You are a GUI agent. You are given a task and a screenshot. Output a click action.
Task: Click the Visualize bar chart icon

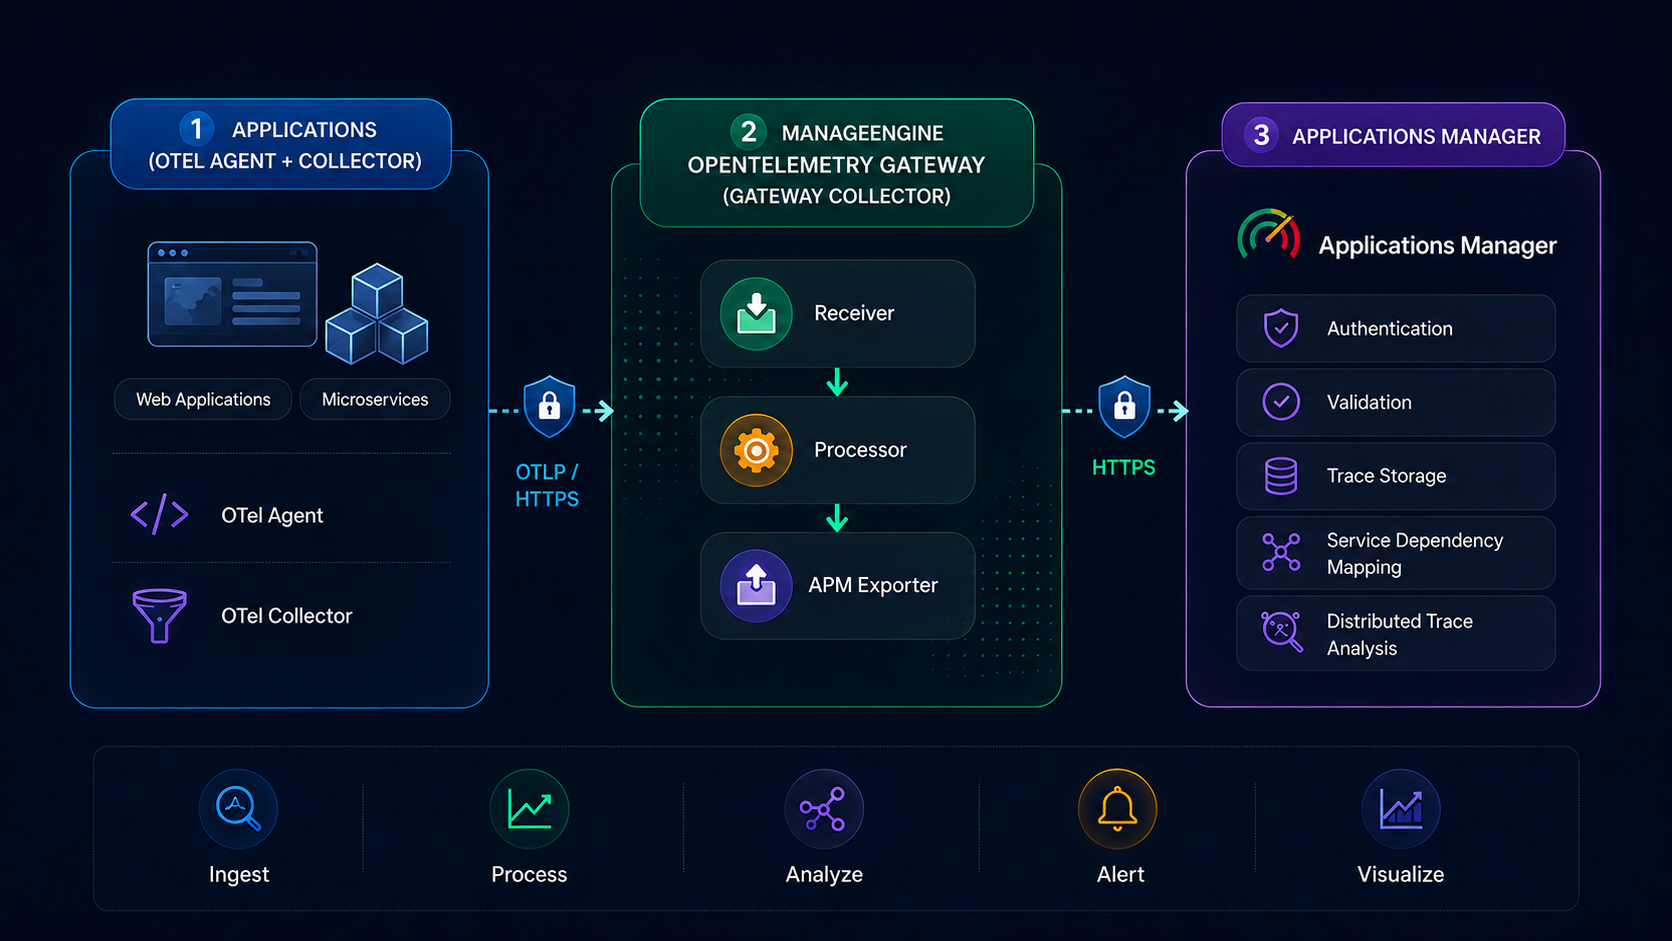pyautogui.click(x=1401, y=808)
